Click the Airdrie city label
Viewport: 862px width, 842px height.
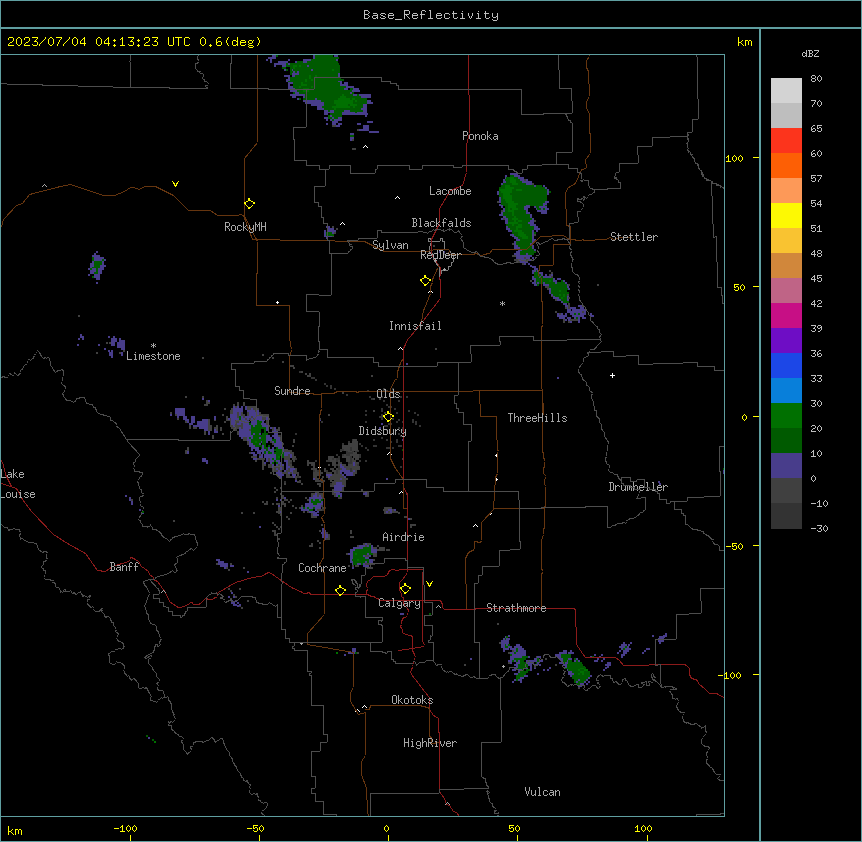403,537
